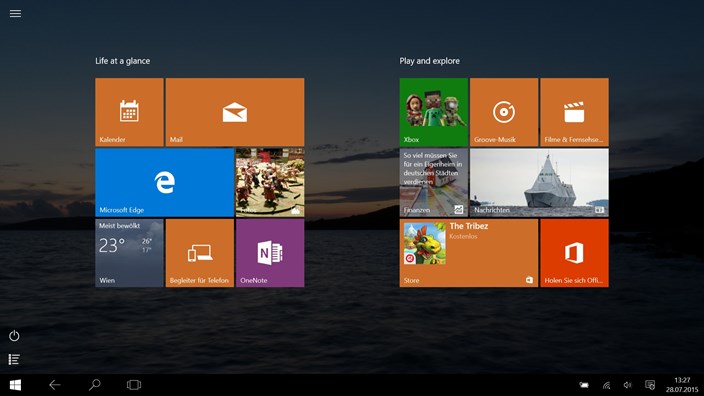Open the hamburger menu at top left

click(15, 13)
